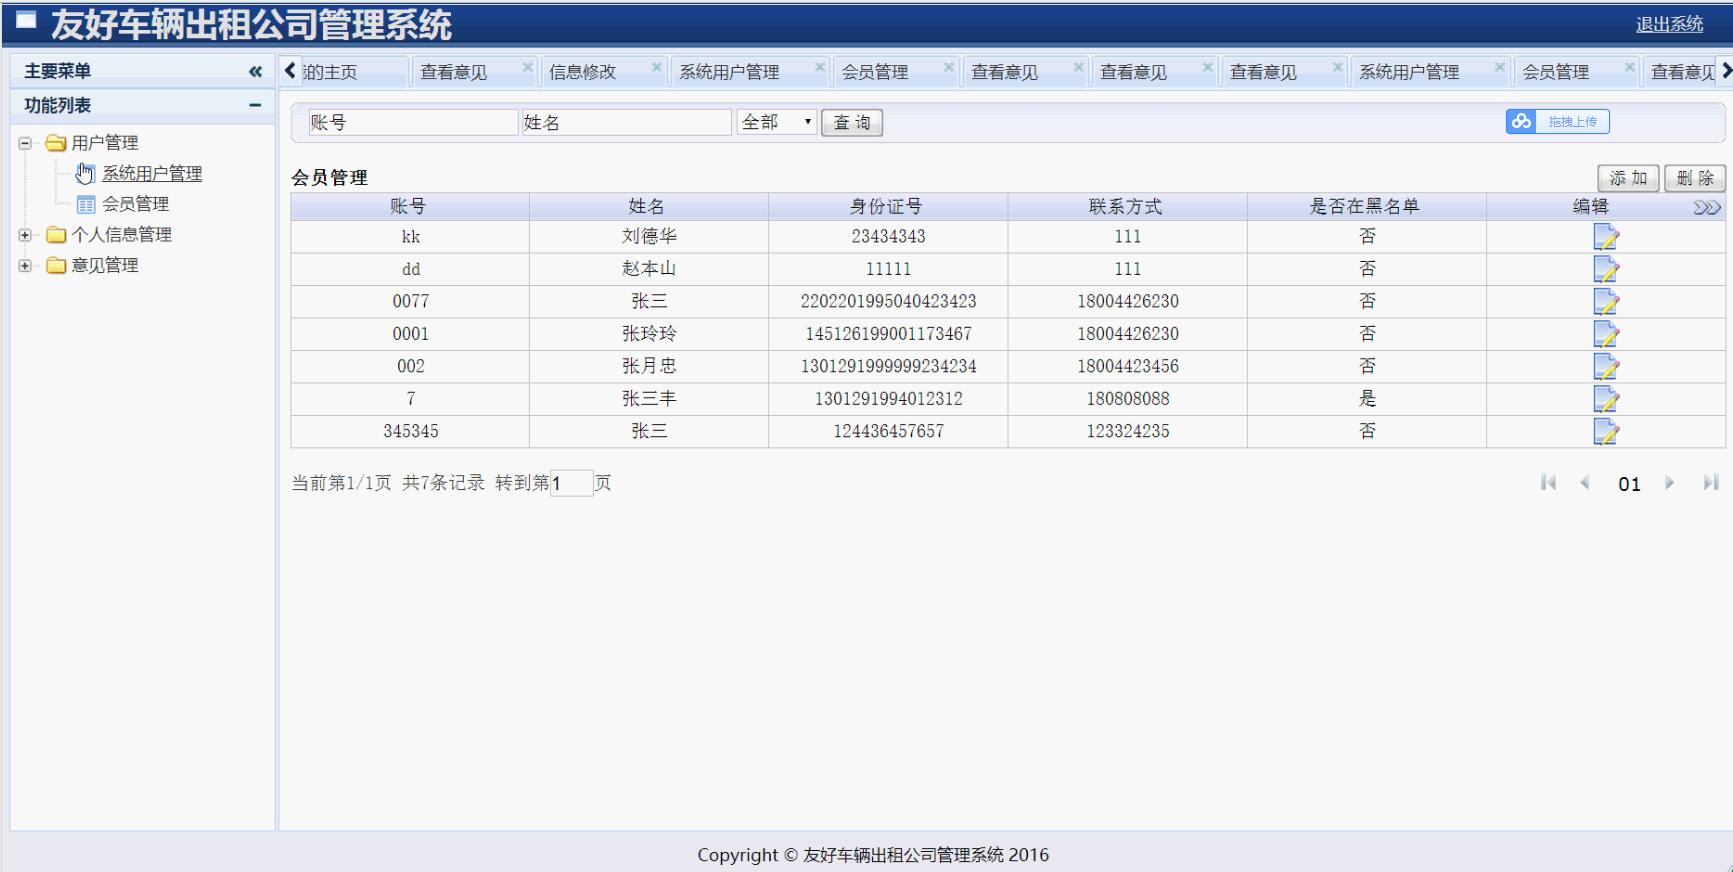Click the 会员管理 tree item icon
The image size is (1733, 872).
click(x=86, y=204)
